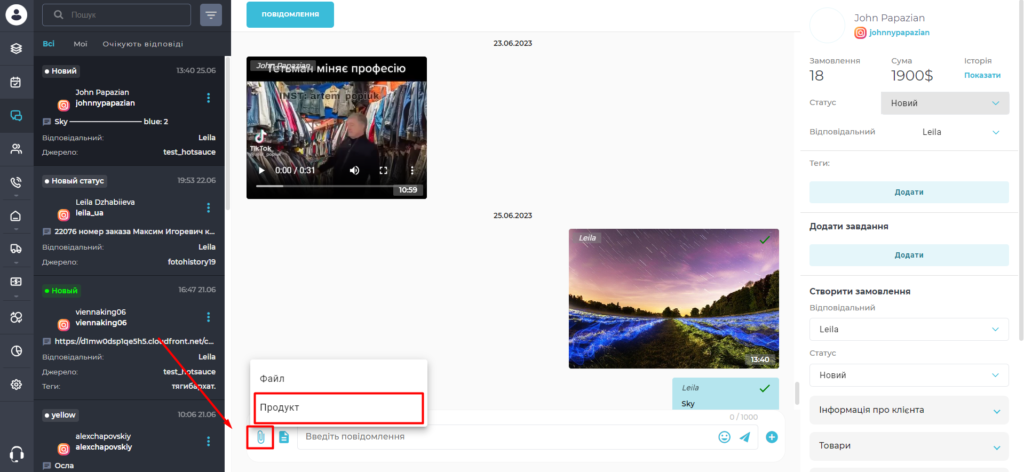The height and width of the screenshot is (472, 1024).
Task: Open the Leila Dzhabiieva conversation
Action: click(129, 221)
